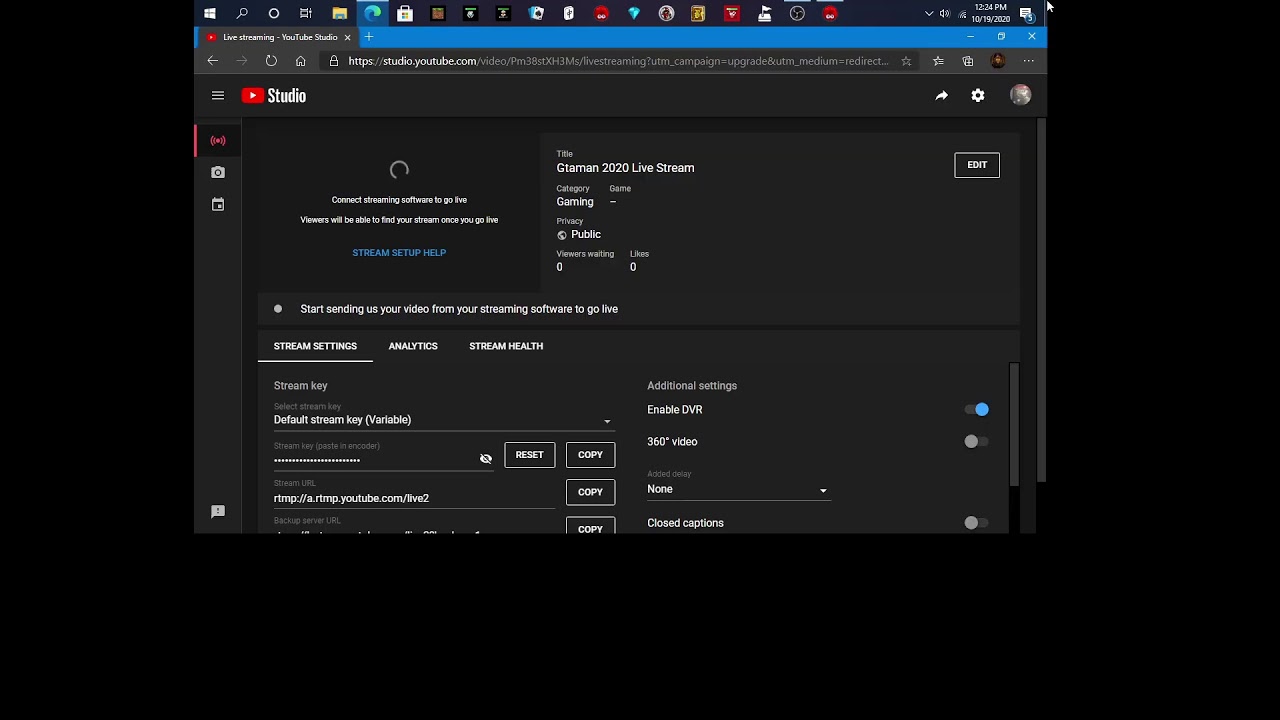Open the Stream Setup Help link
This screenshot has width=1280, height=720.
tap(399, 253)
